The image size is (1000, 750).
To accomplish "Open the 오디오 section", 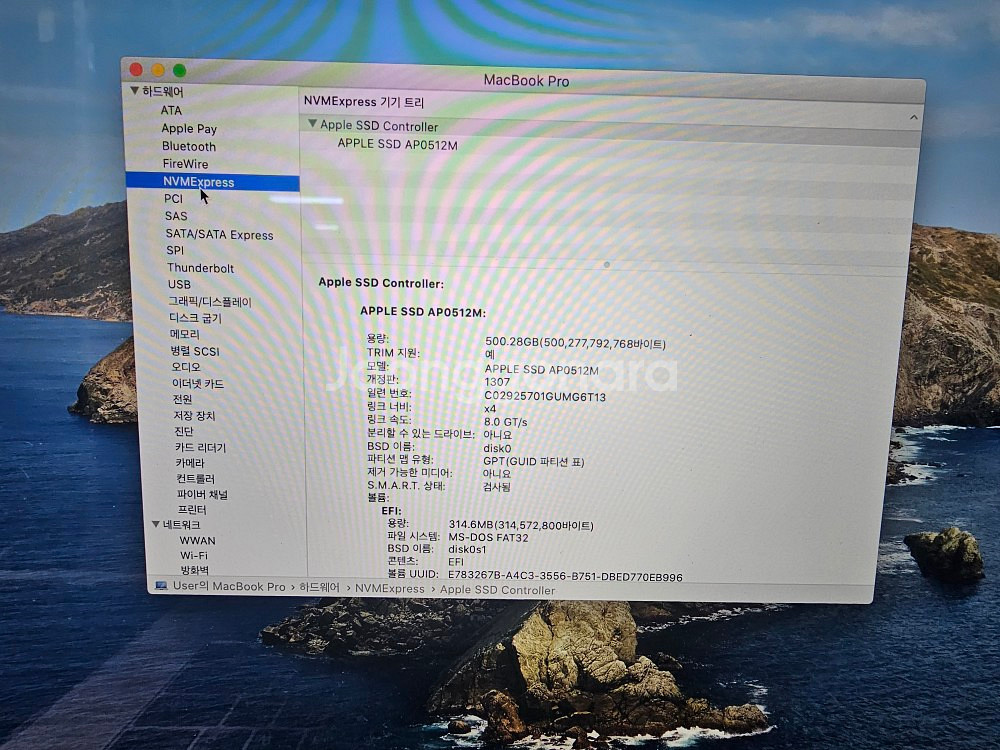I will [186, 367].
